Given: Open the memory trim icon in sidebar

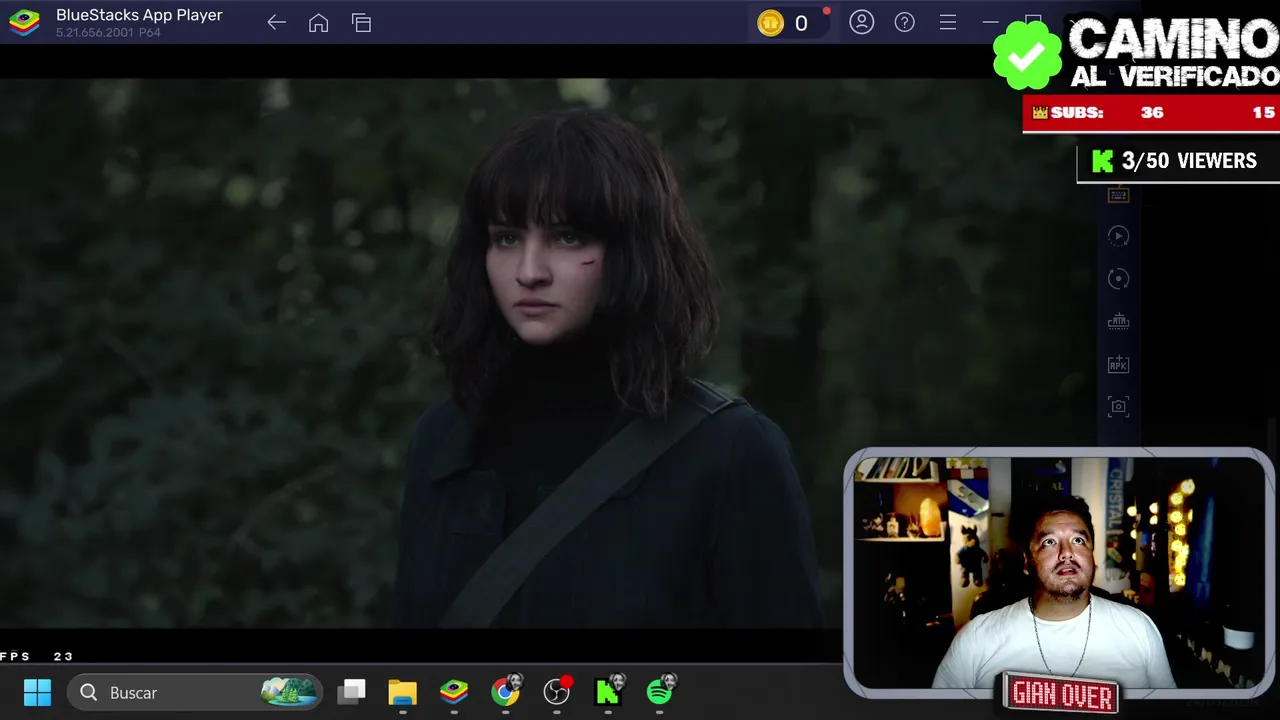Looking at the screenshot, I should tap(1118, 321).
